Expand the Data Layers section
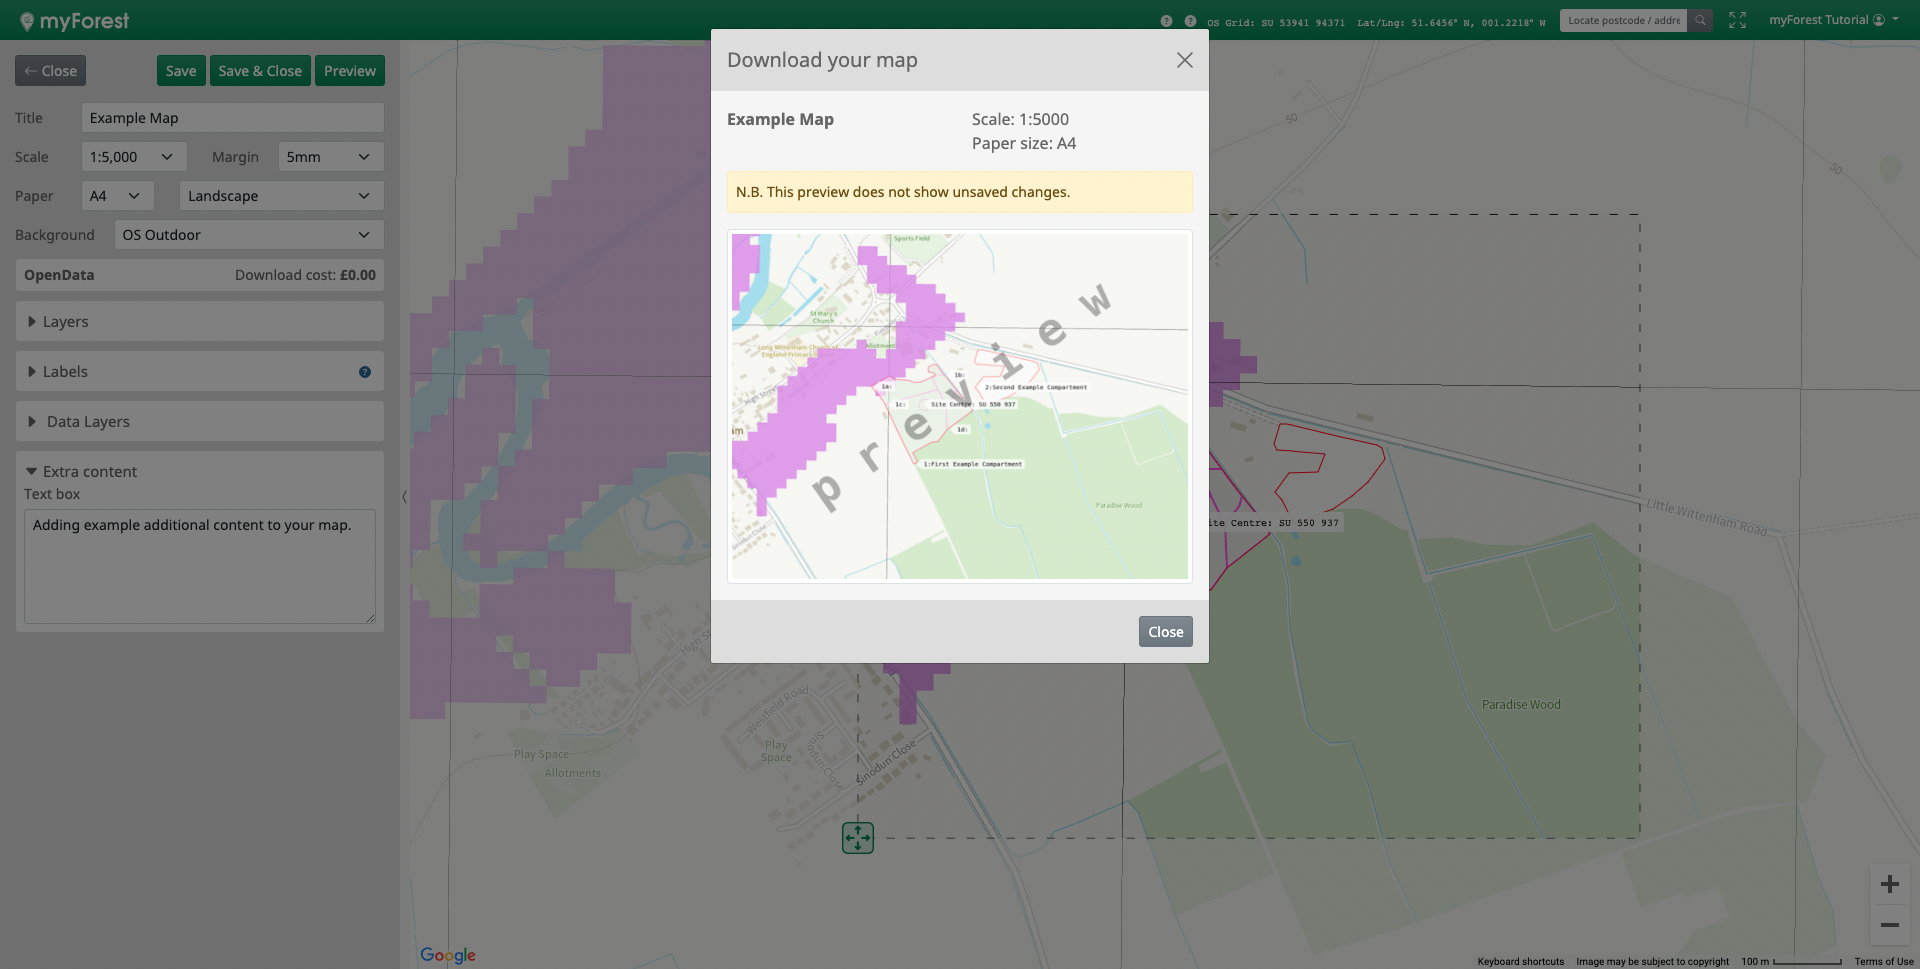Screen dimensions: 1920x969 [88, 422]
